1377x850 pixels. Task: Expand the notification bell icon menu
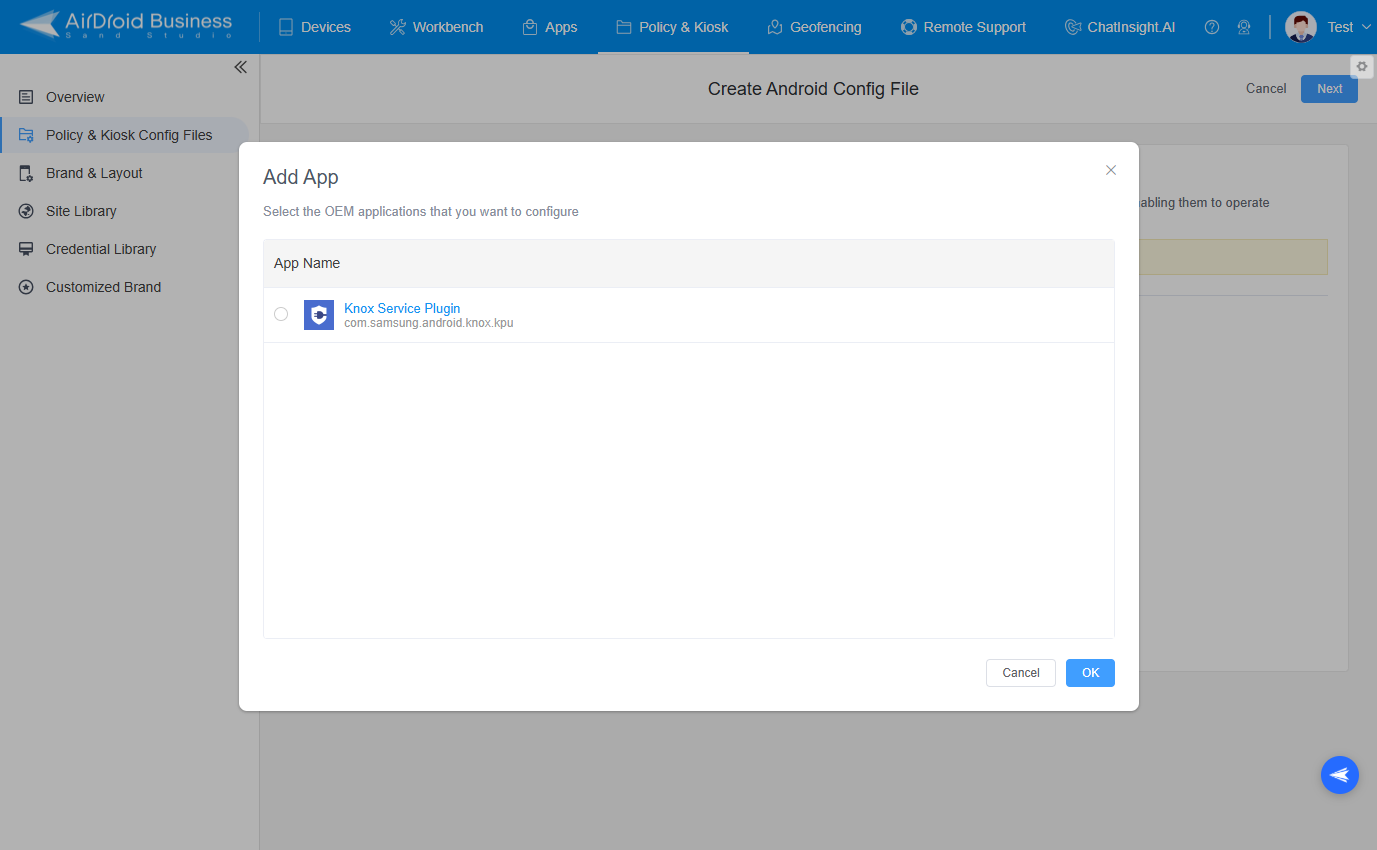tap(1244, 27)
